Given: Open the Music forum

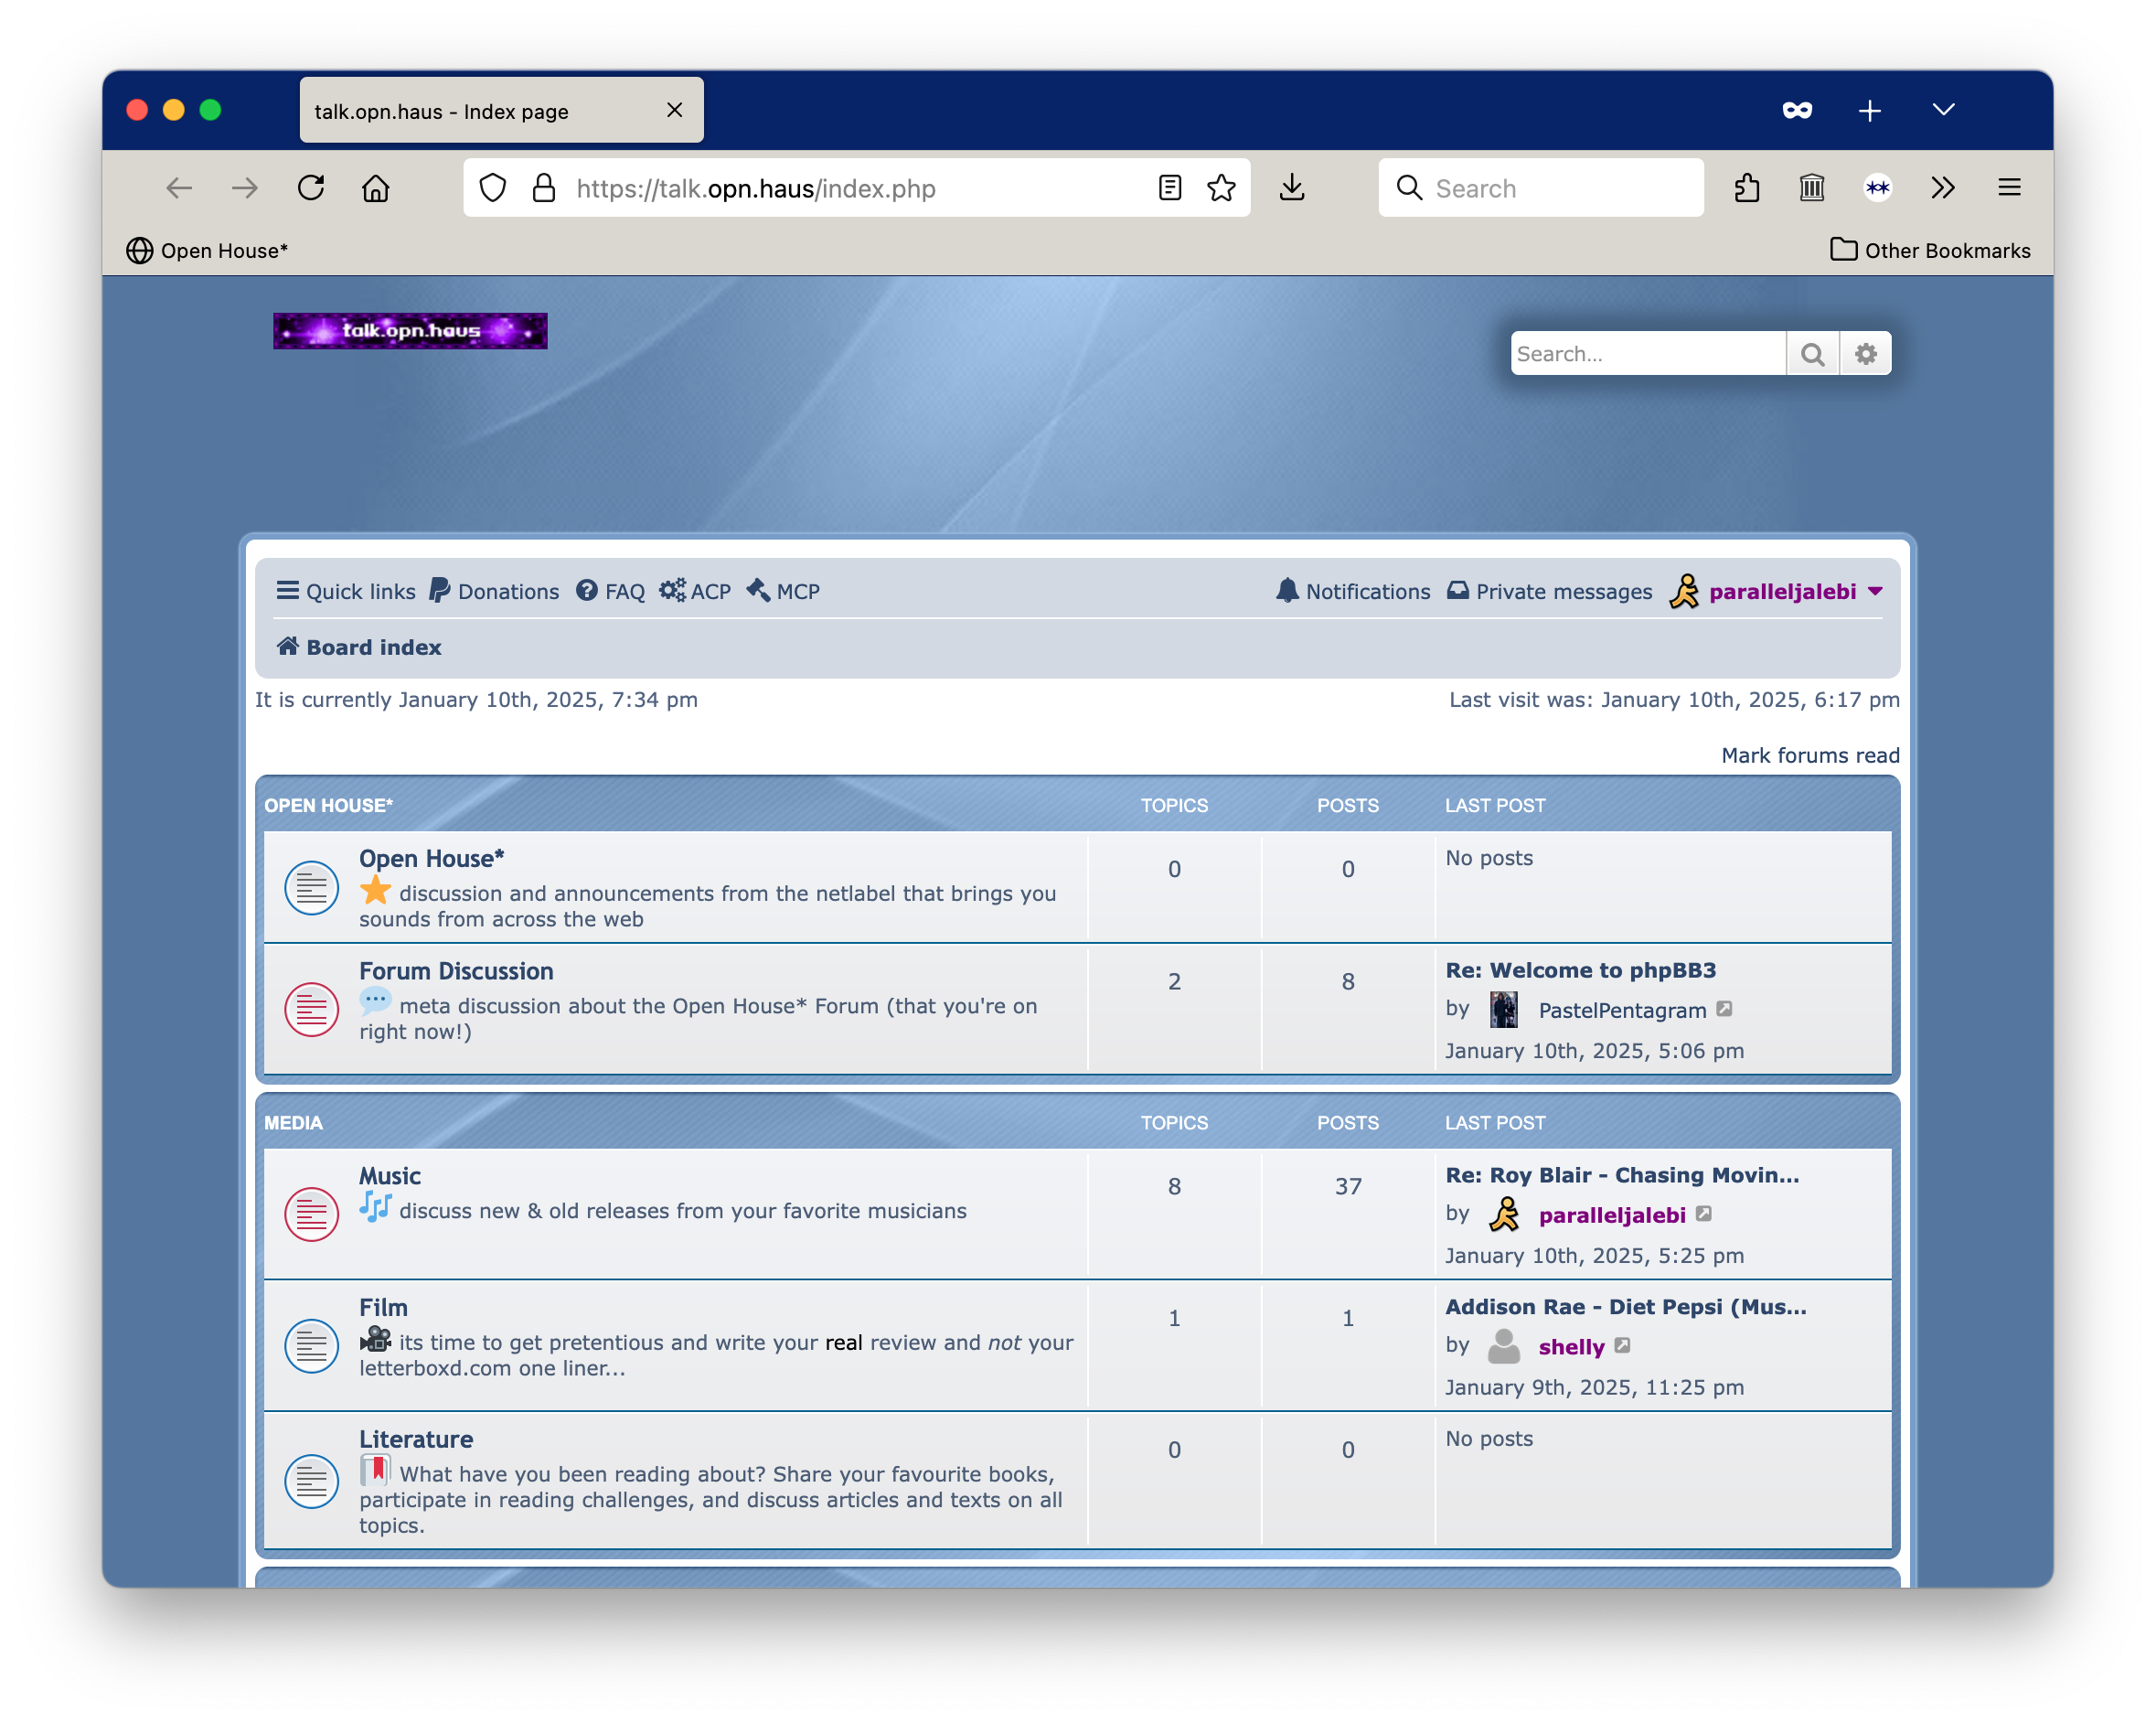Looking at the screenshot, I should click(x=390, y=1176).
